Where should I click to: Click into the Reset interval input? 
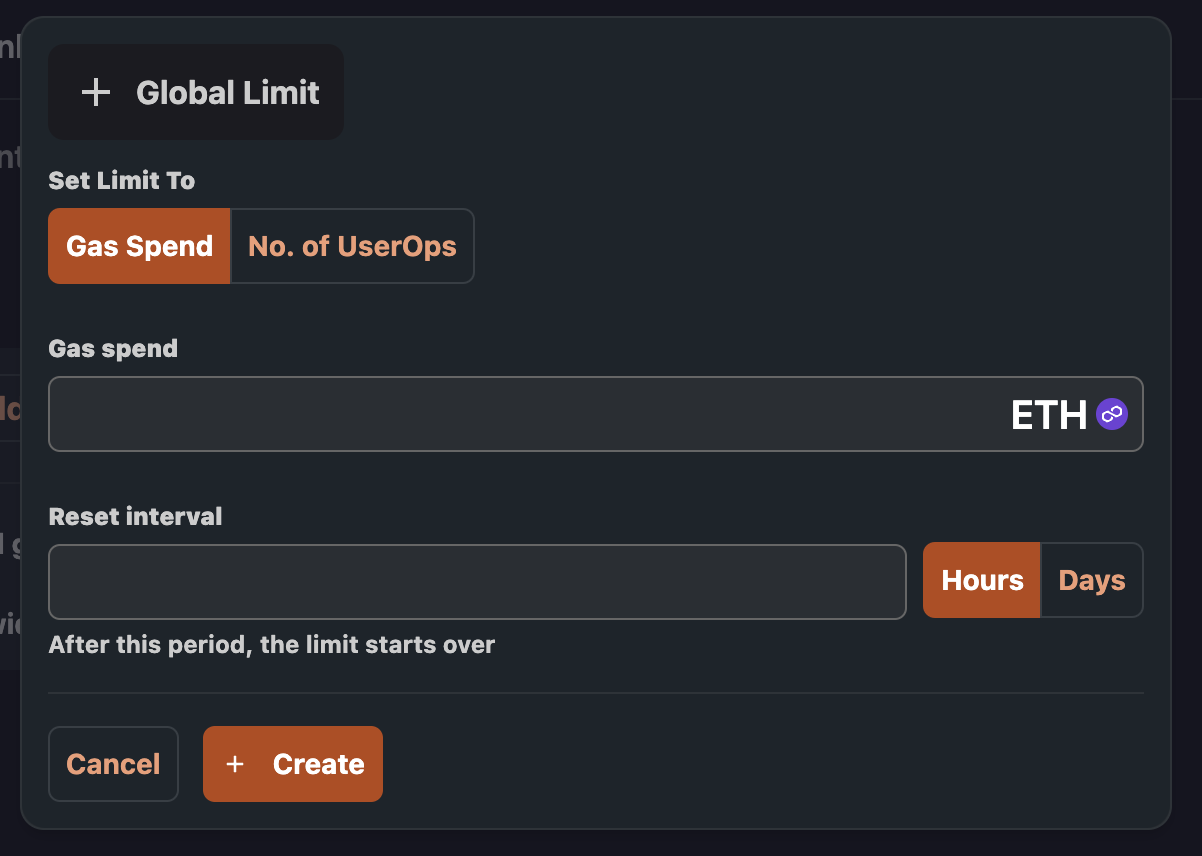point(477,581)
